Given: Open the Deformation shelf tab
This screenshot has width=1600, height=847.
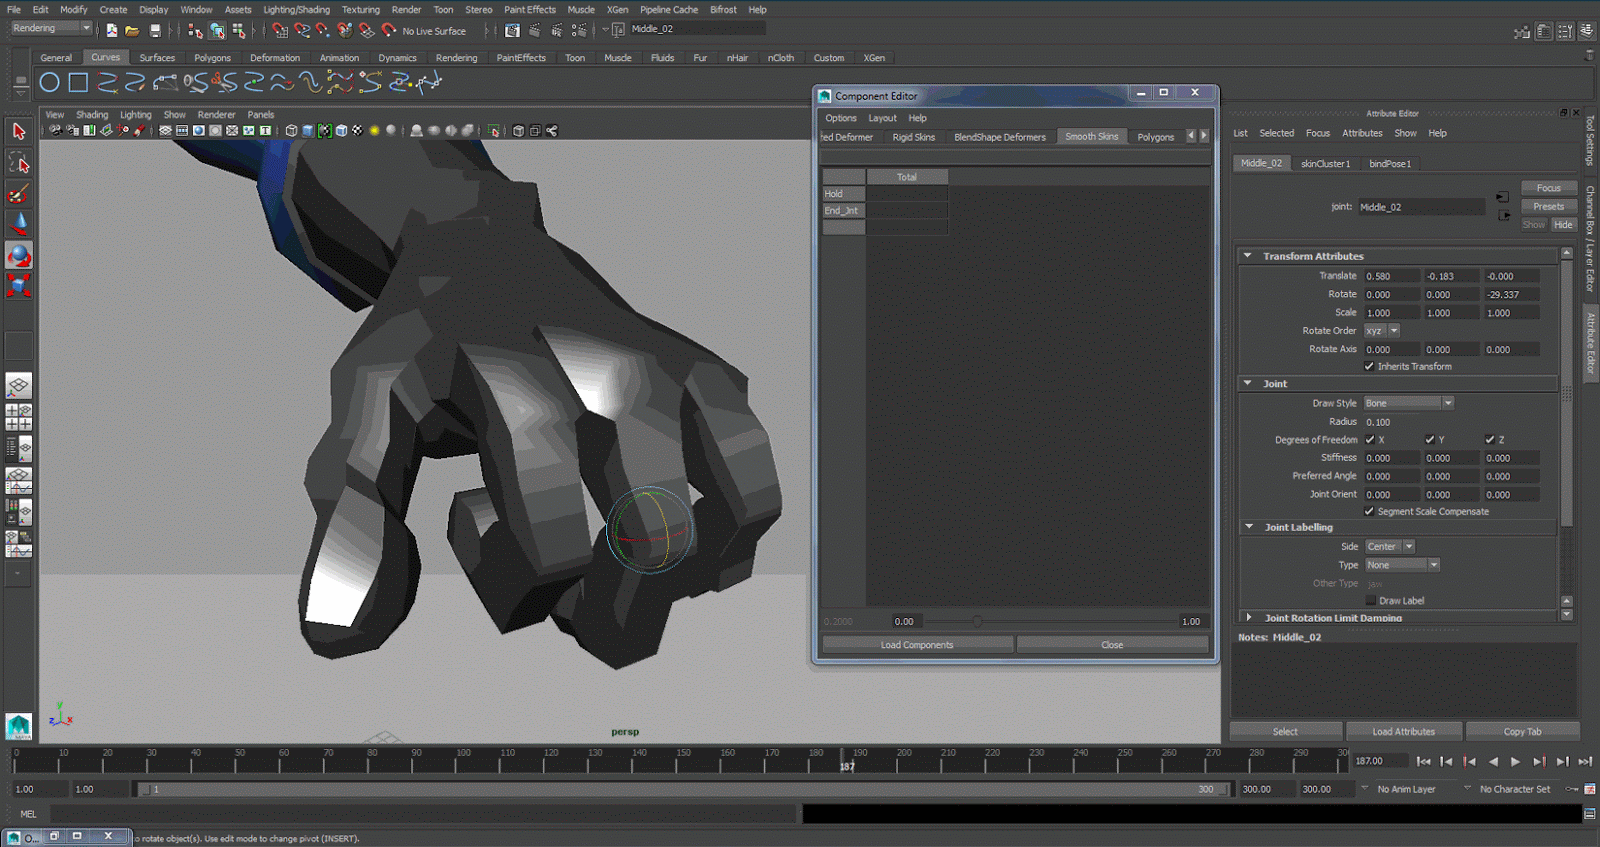Looking at the screenshot, I should (x=274, y=58).
